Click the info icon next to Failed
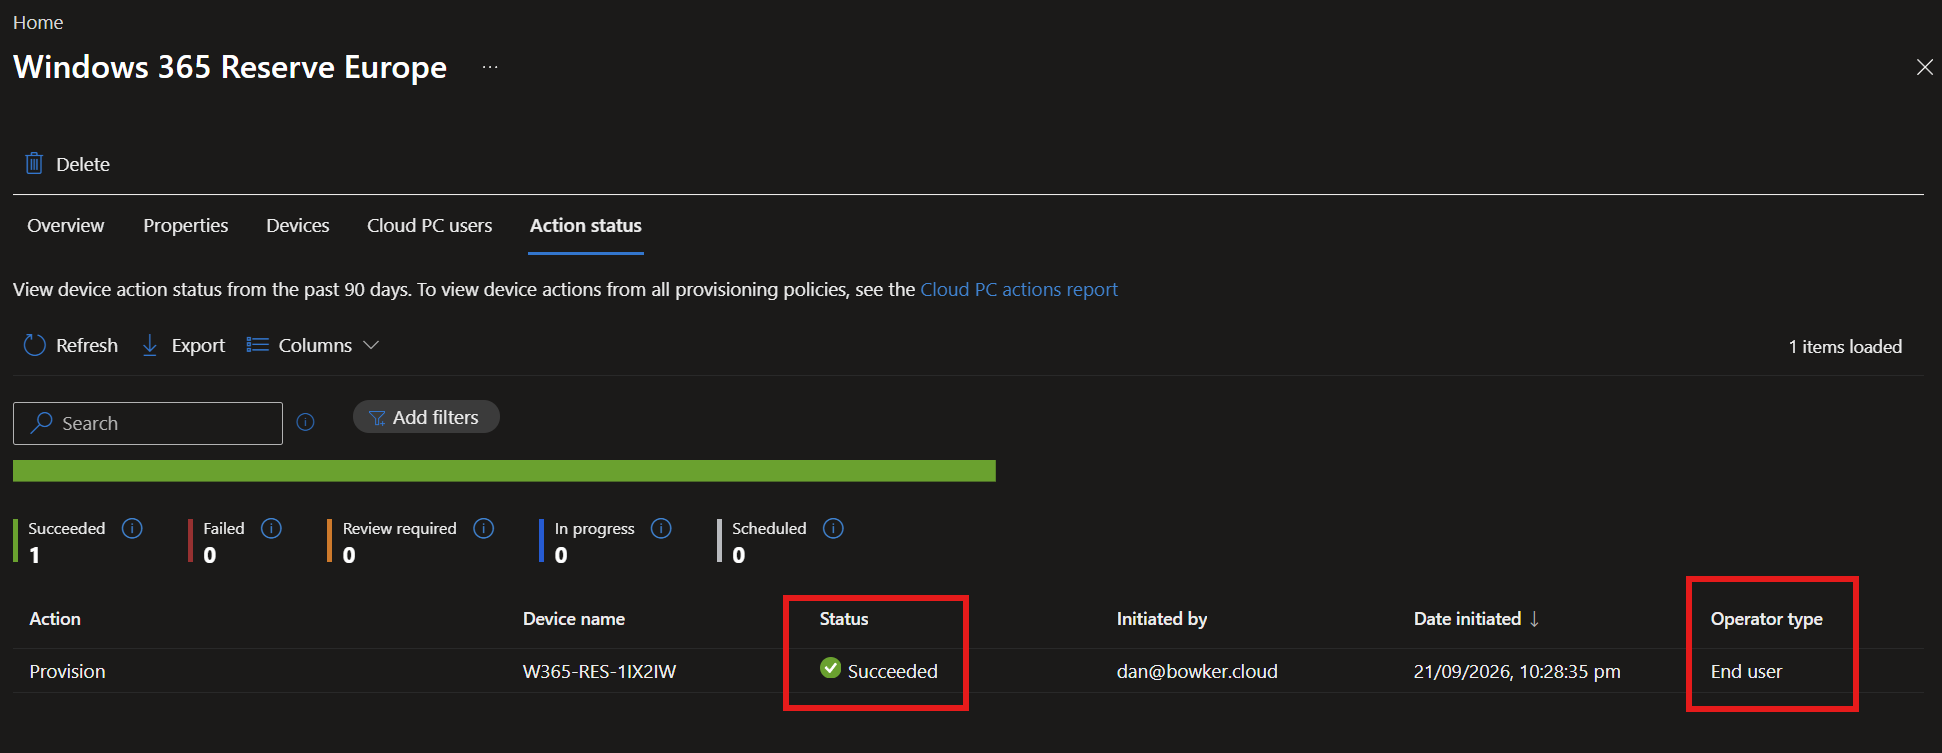This screenshot has height=753, width=1942. tap(271, 528)
